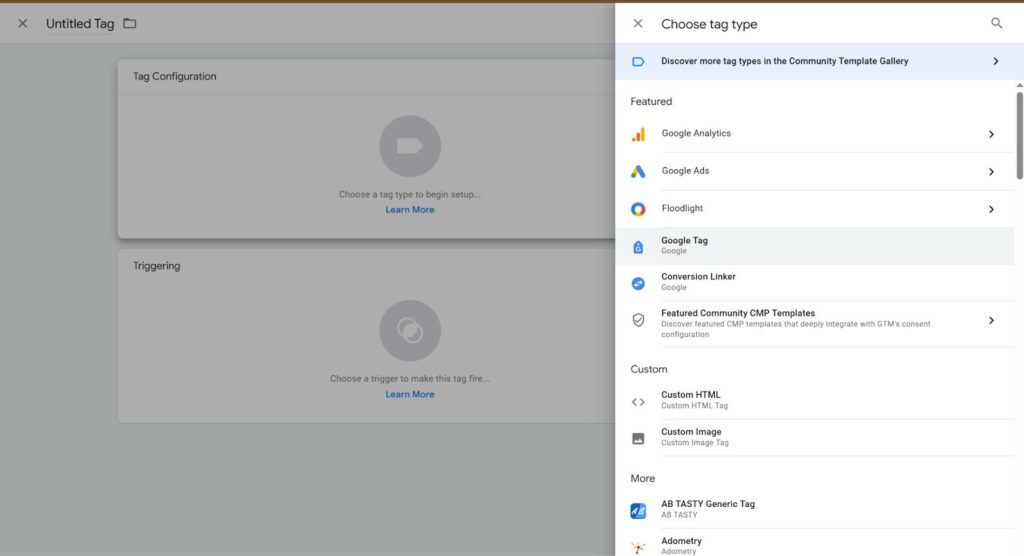Click the Adometry logo icon

638,547
